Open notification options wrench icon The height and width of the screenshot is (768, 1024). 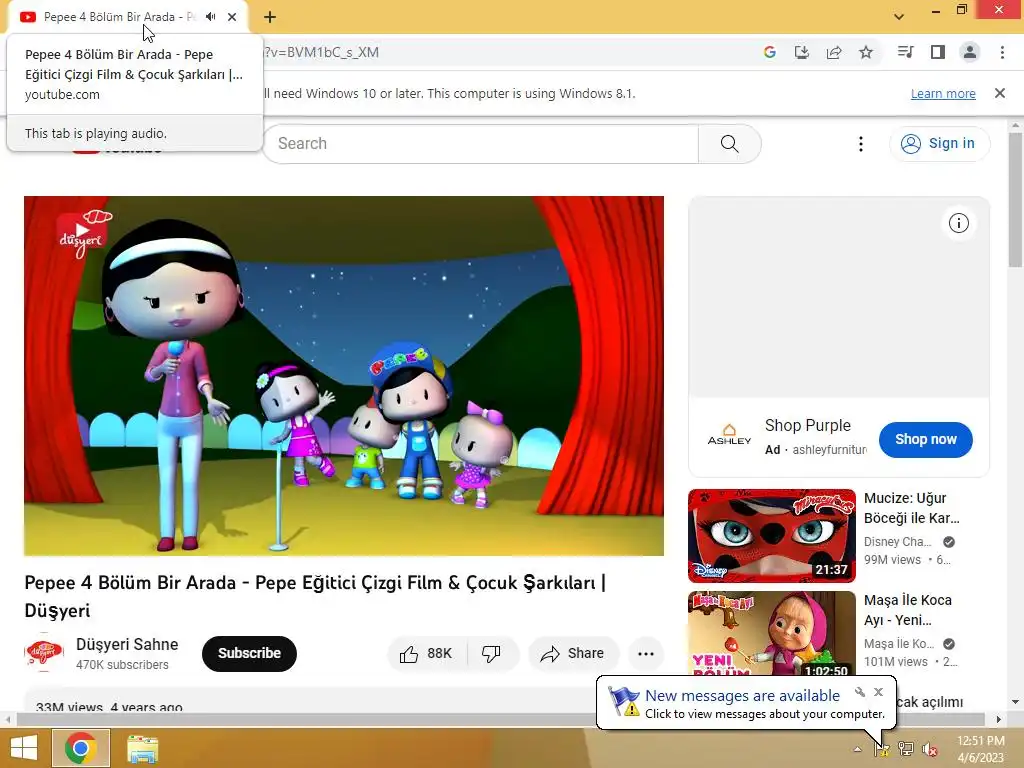[860, 692]
